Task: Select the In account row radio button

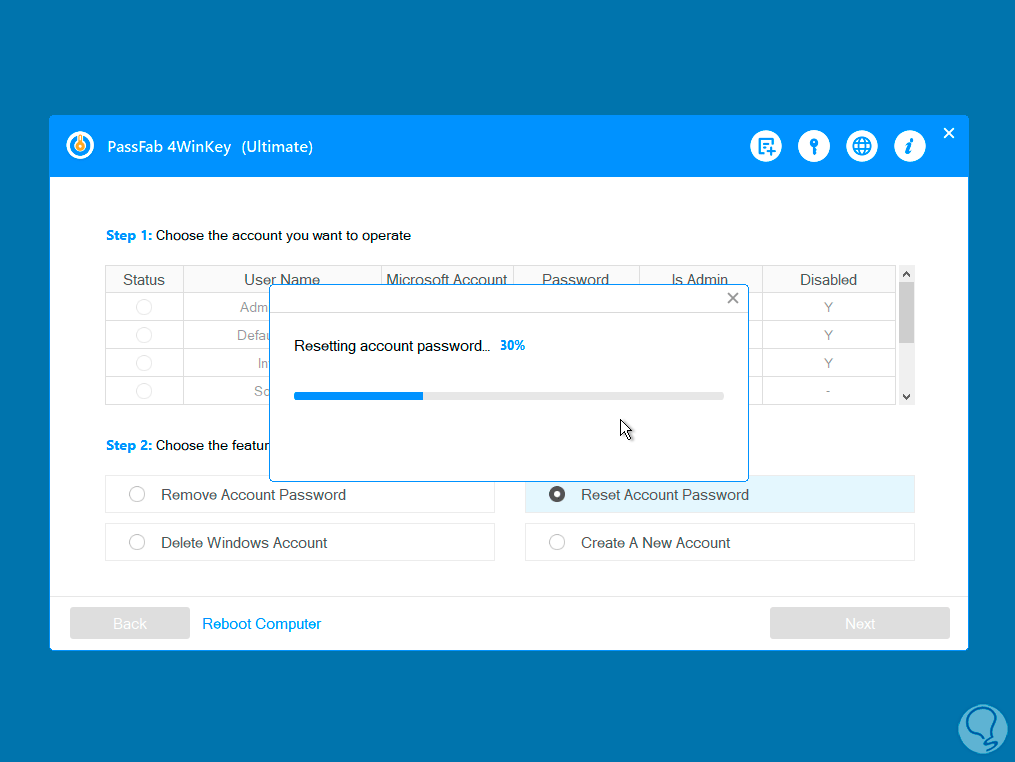Action: point(144,363)
